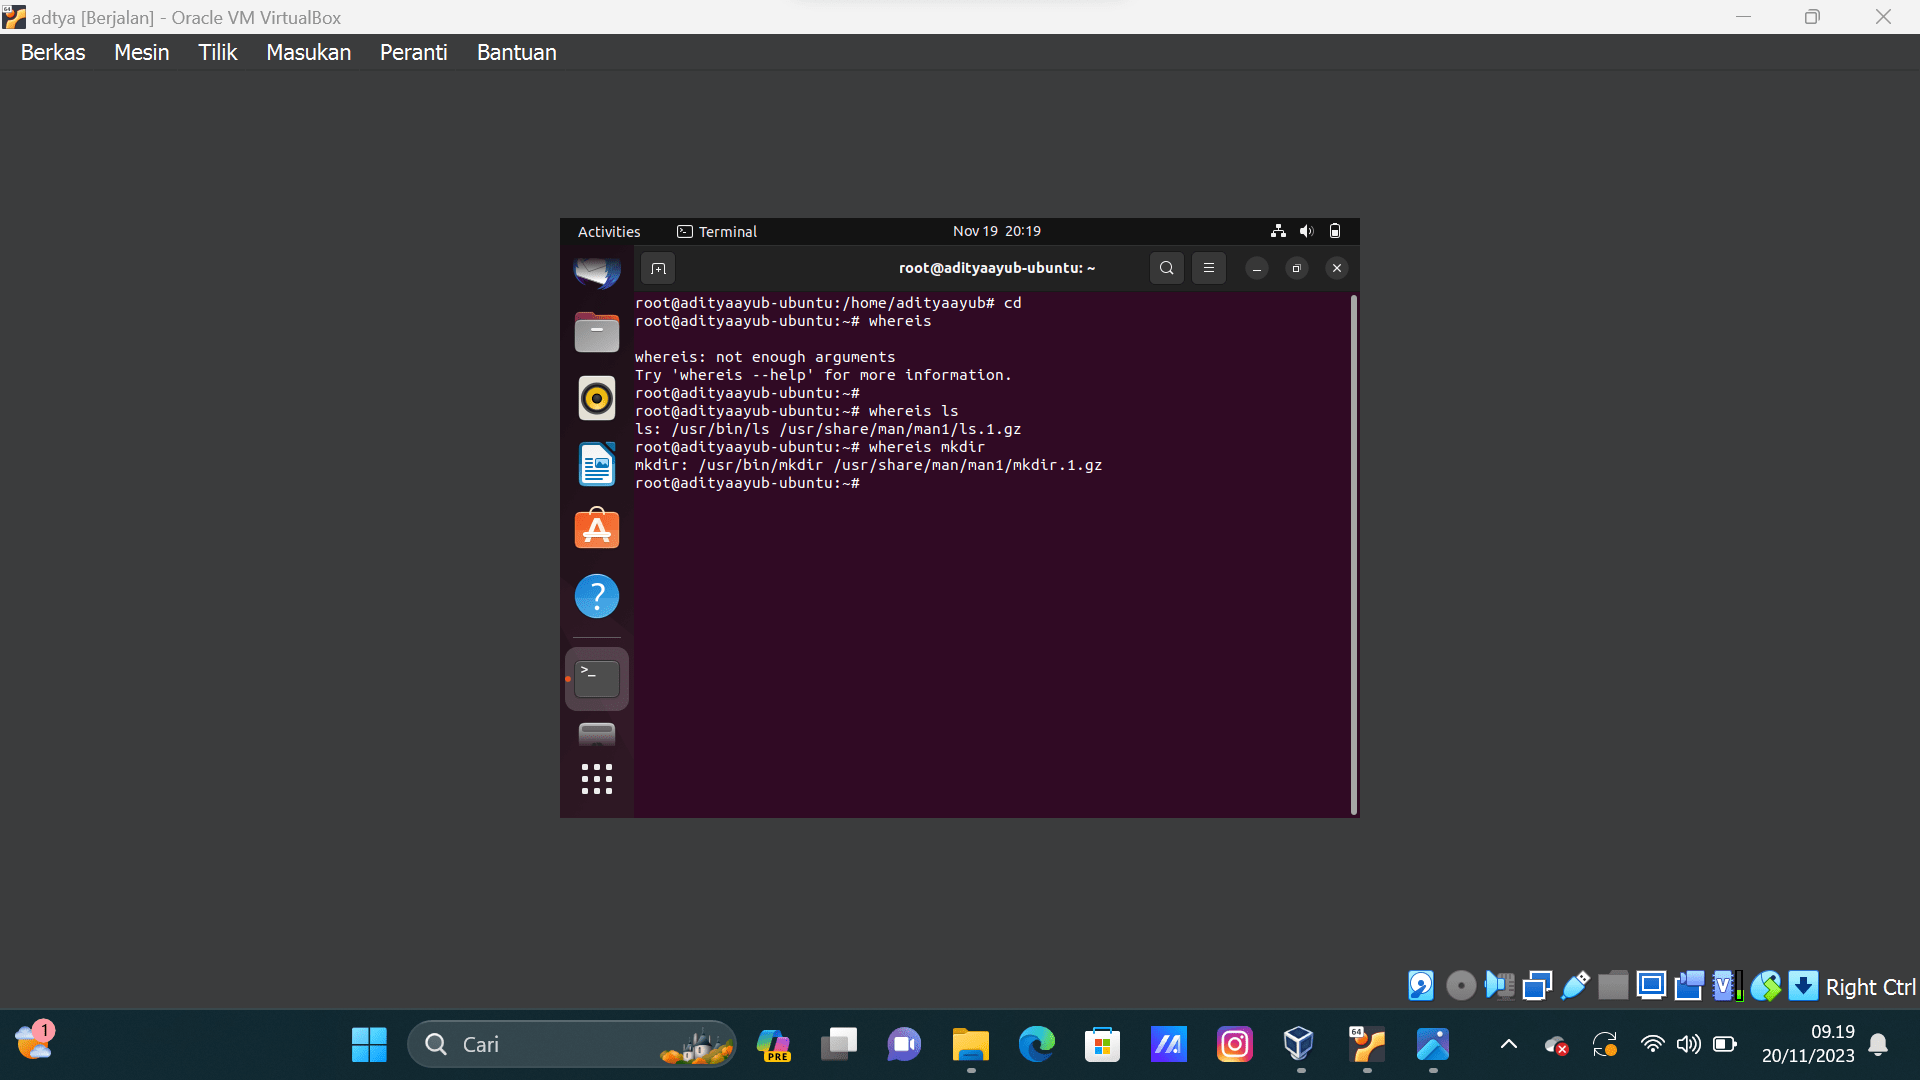The height and width of the screenshot is (1080, 1920).
Task: Click the VirtualBox hard disk activity icon
Action: 1420,986
